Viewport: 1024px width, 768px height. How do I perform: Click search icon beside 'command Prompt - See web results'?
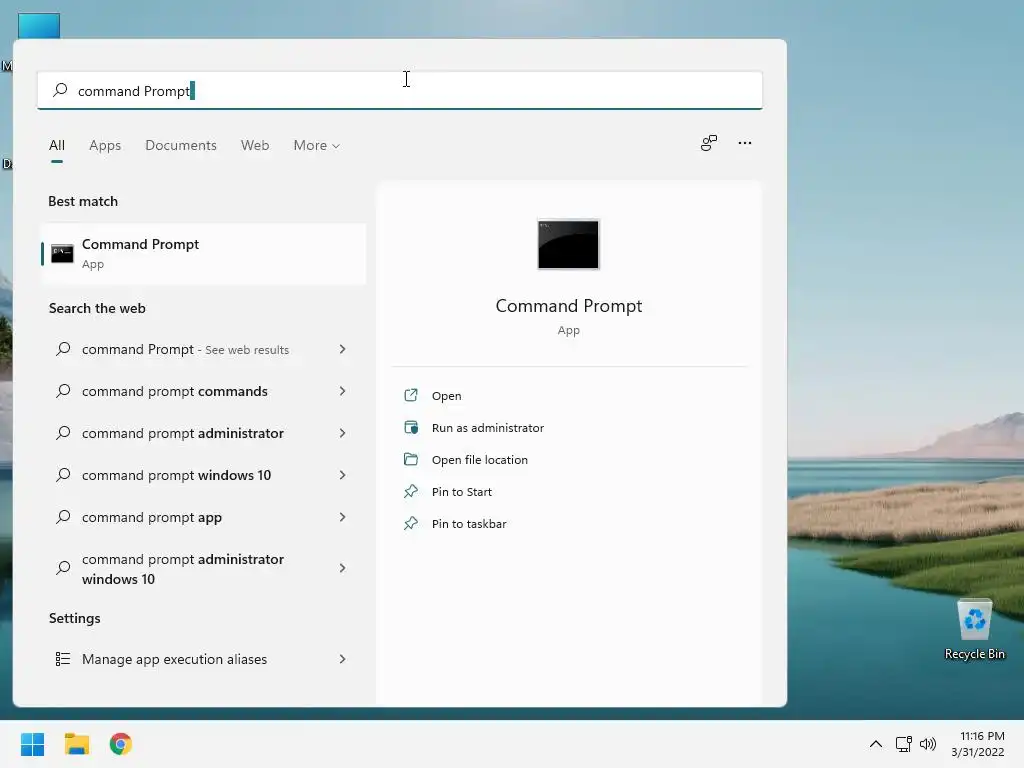[x=63, y=349]
